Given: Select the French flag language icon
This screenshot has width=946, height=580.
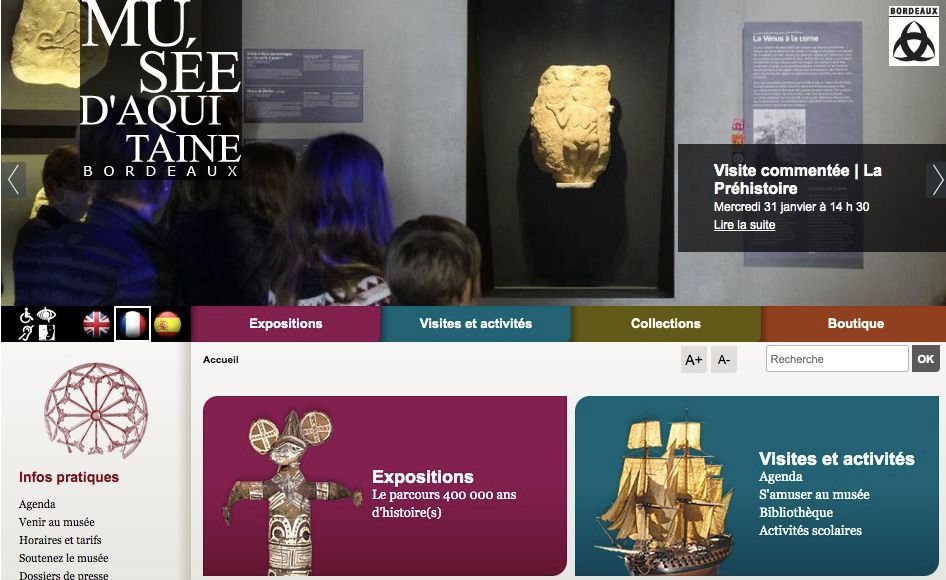Looking at the screenshot, I should pos(133,324).
